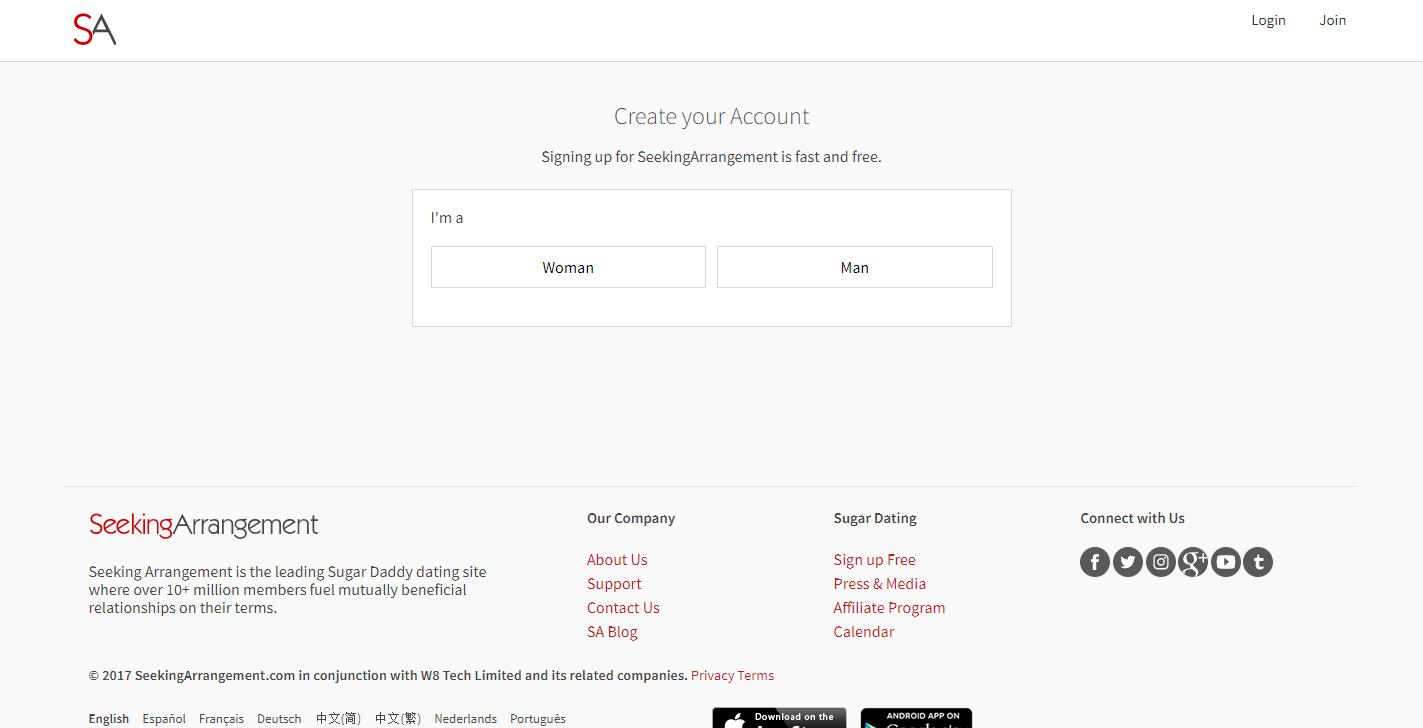Open the Privacy link in footer
The image size is (1423, 728).
click(x=713, y=675)
